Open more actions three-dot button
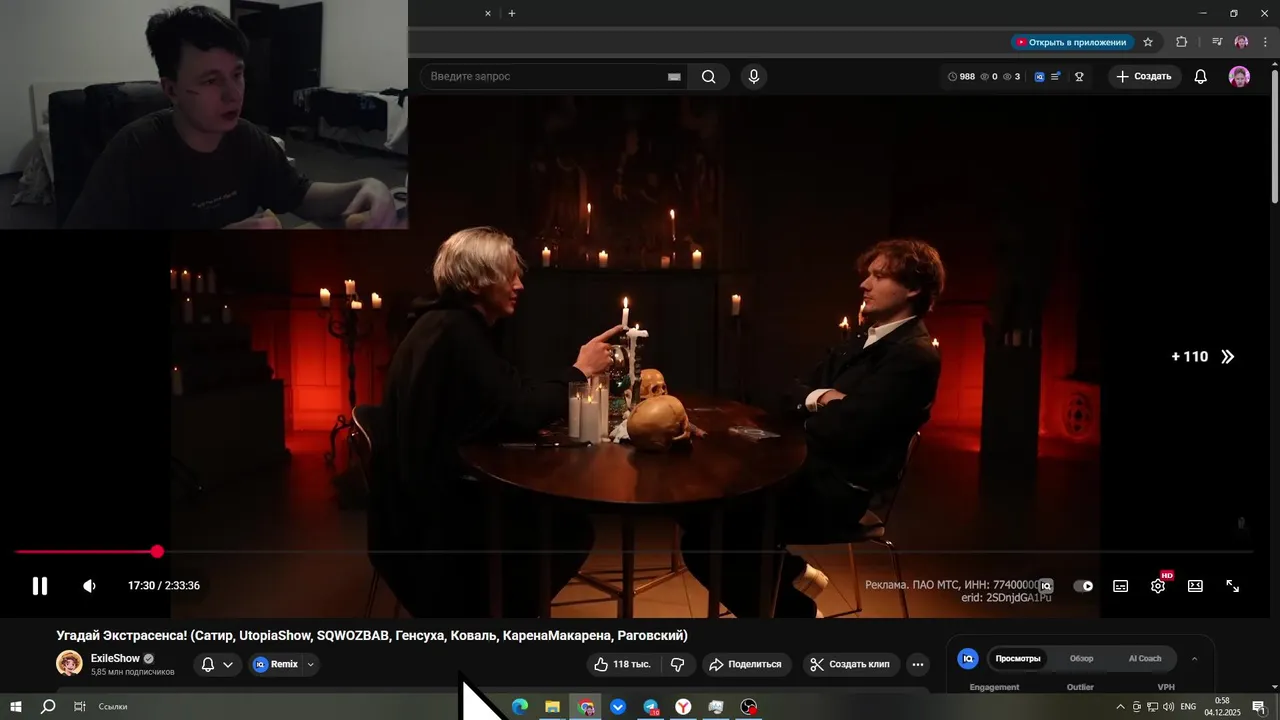Viewport: 1280px width, 720px height. coord(918,664)
